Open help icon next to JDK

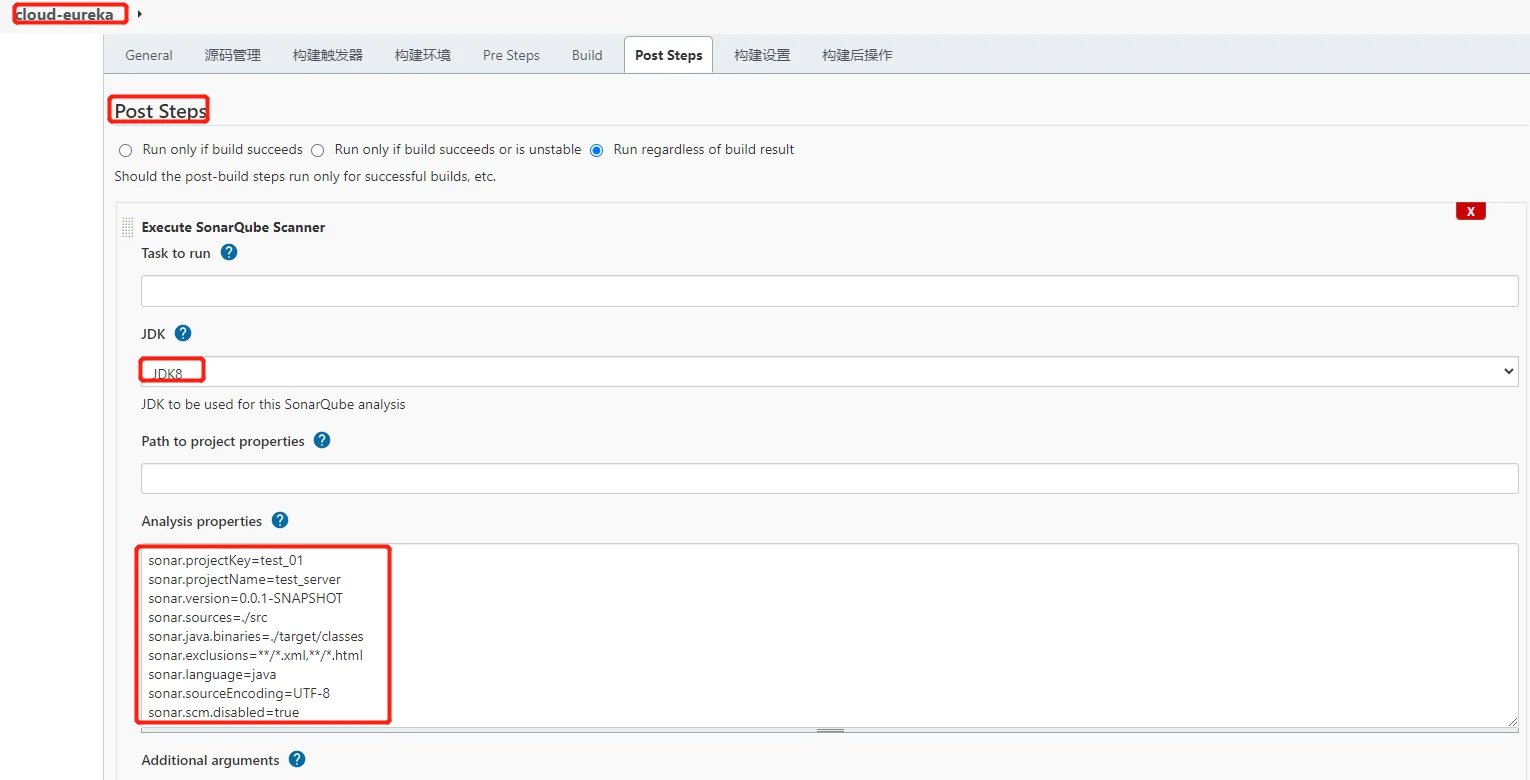(x=183, y=333)
